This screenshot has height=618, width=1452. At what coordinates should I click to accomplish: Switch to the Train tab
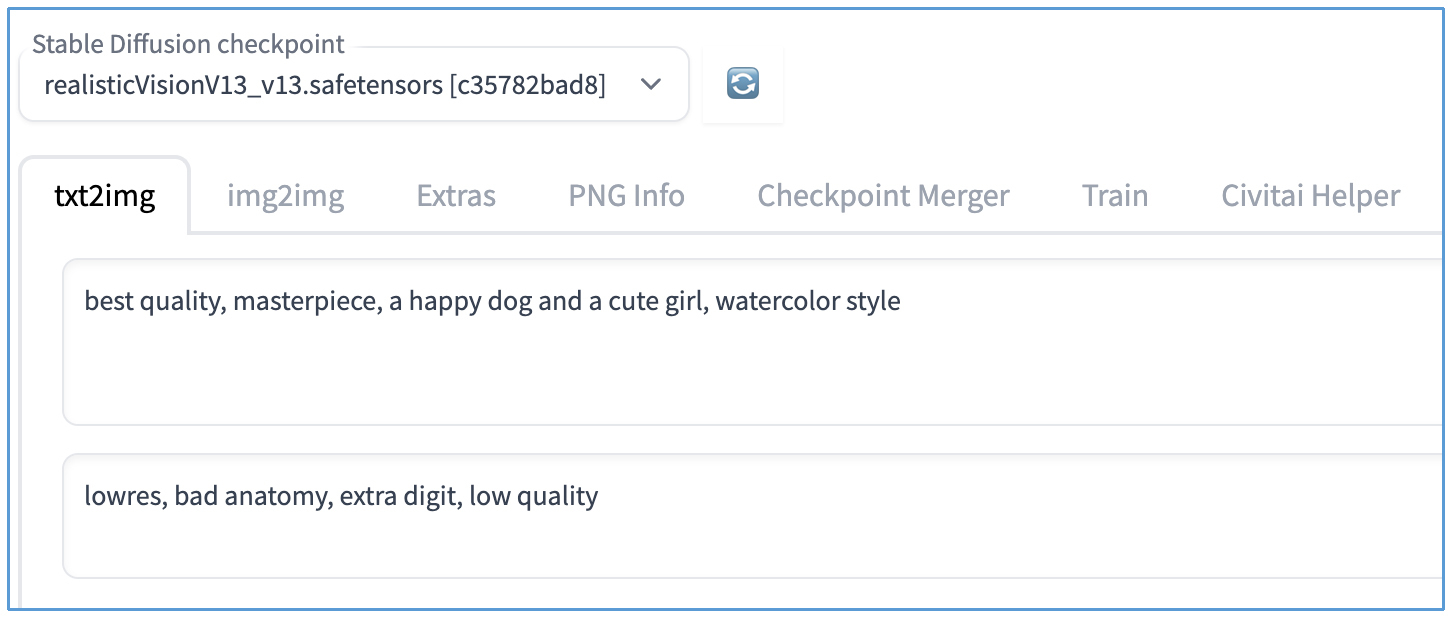click(x=1114, y=196)
